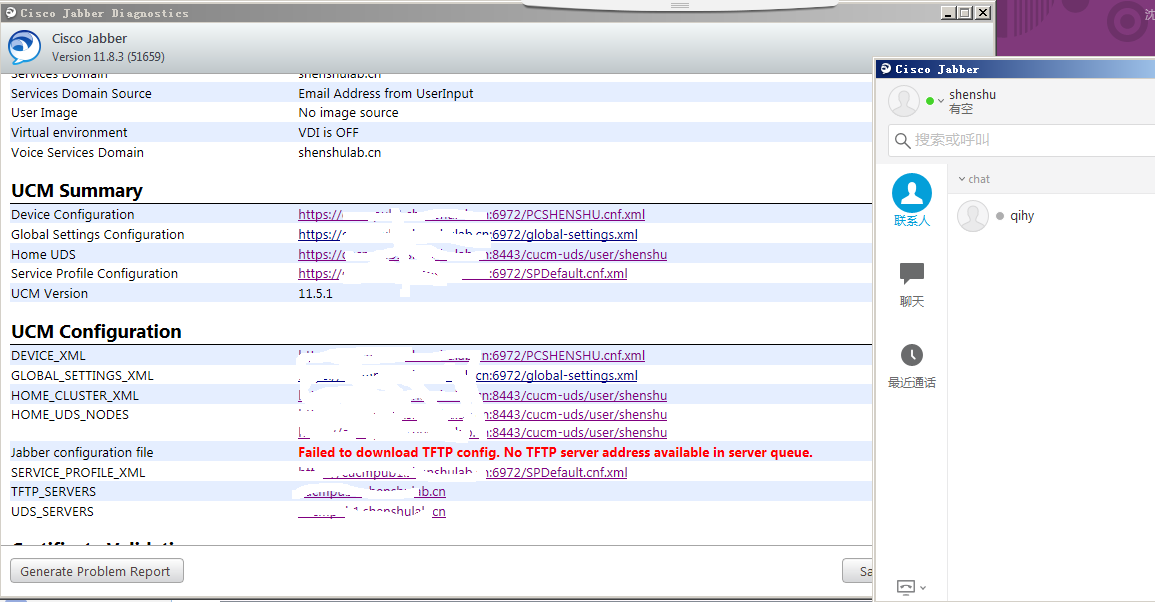Click the UCM Summary heading
Screen dimensions: 1155x602
[x=77, y=190]
